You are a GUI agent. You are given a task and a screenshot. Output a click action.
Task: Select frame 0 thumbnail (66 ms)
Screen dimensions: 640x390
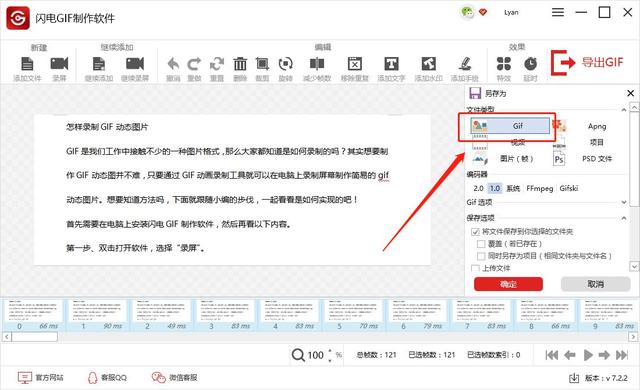[x=33, y=315]
